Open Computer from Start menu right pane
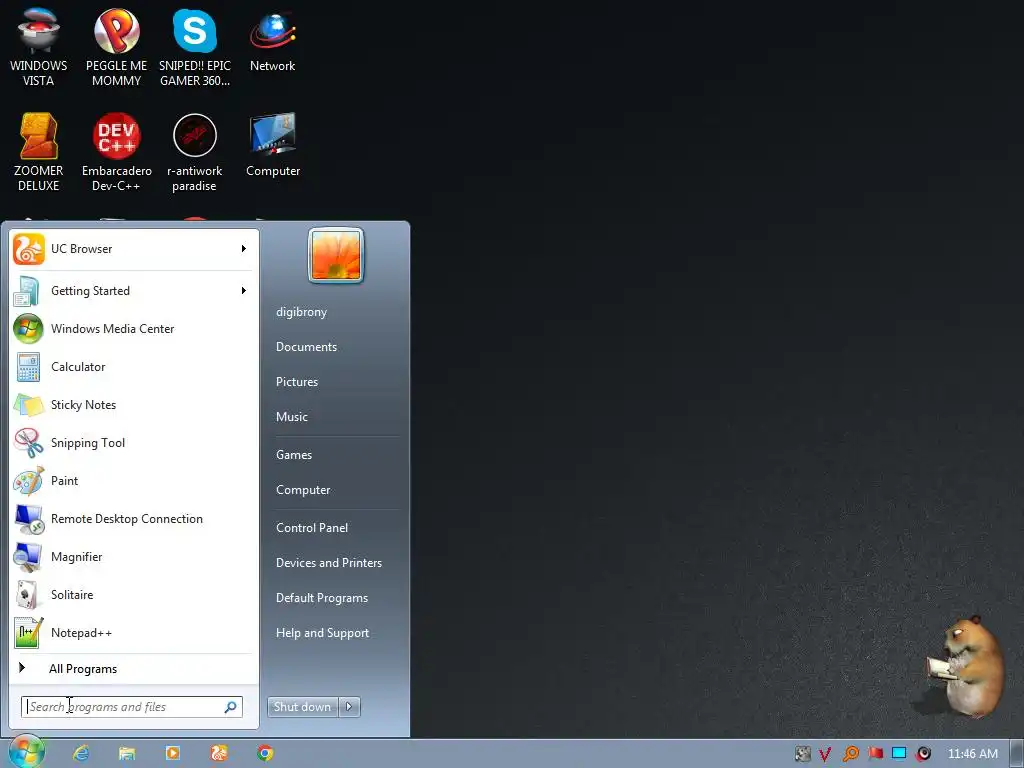This screenshot has height=768, width=1024. [x=303, y=490]
